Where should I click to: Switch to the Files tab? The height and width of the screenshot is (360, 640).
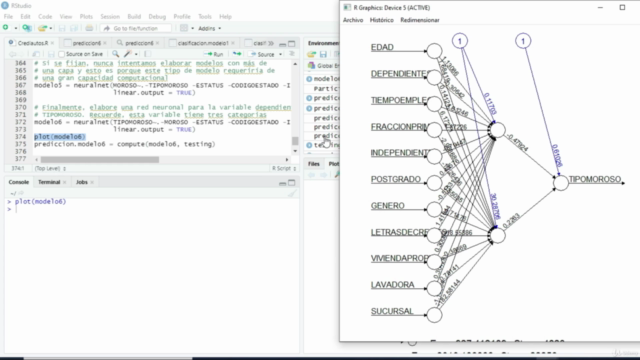pyautogui.click(x=313, y=164)
